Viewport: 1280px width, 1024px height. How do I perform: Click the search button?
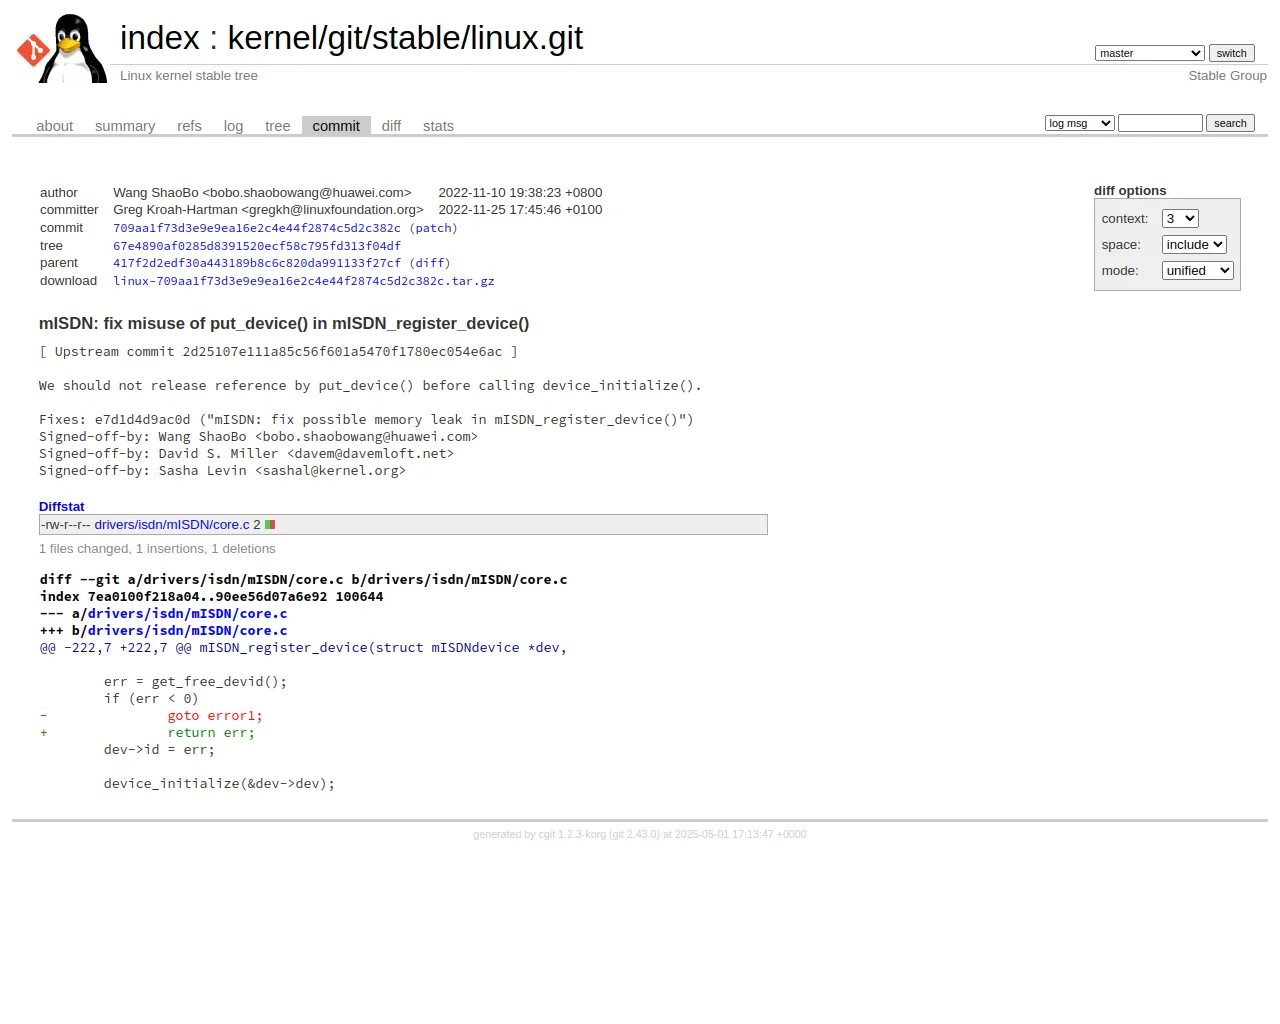click(1230, 123)
